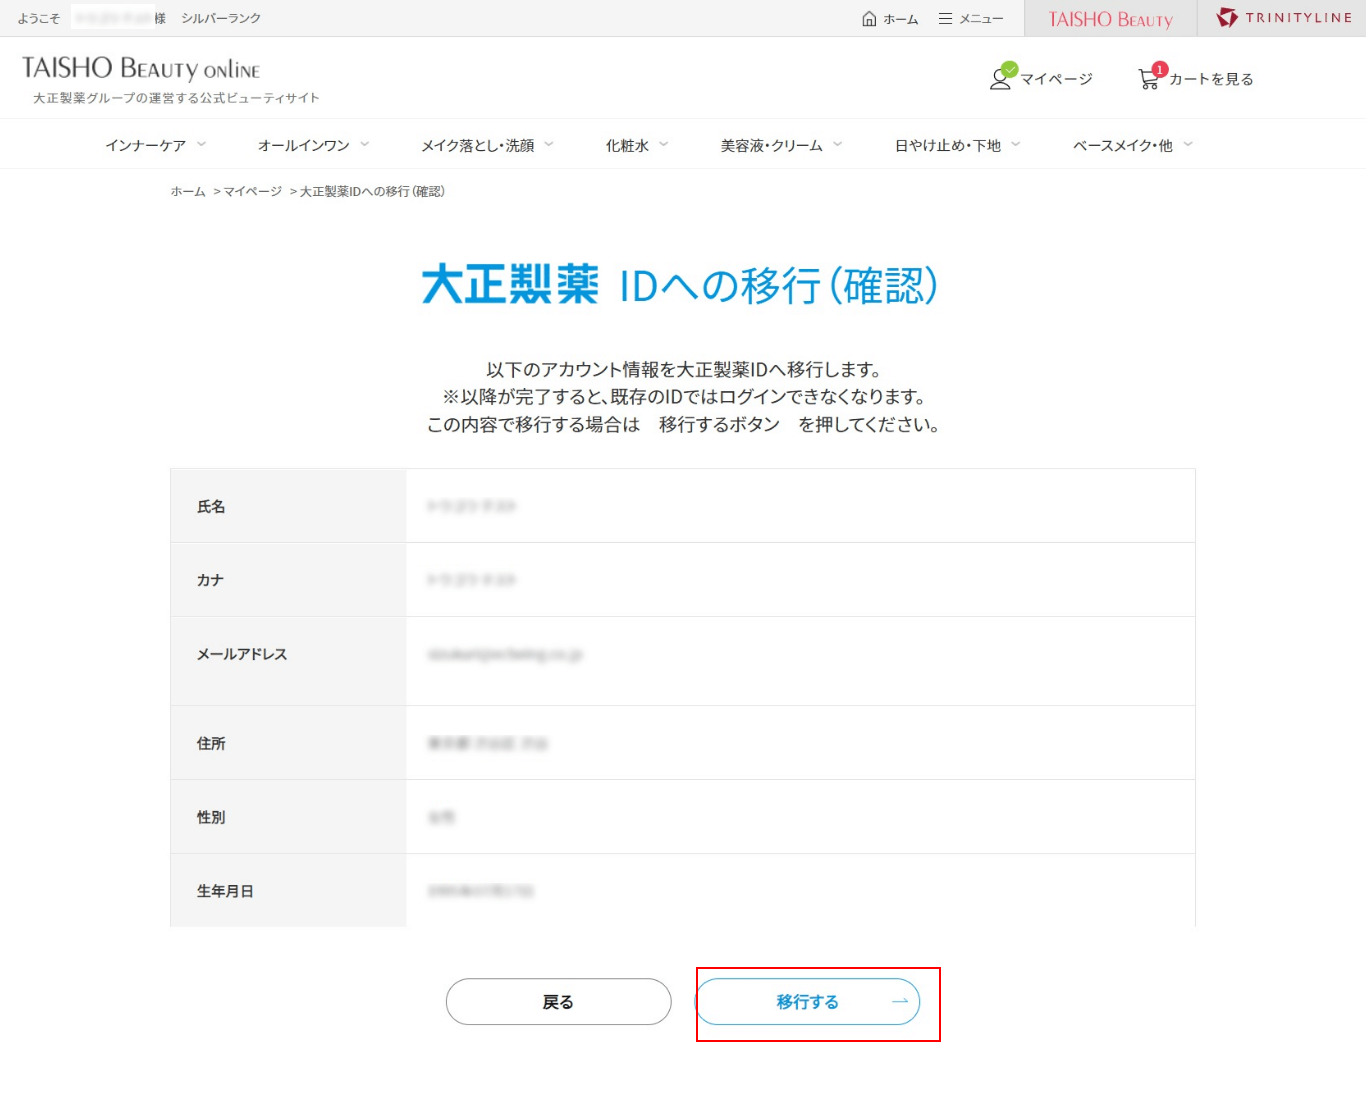Open 美容液・クリーム category menu
Viewport: 1366px width, 1105px height.
point(772,145)
